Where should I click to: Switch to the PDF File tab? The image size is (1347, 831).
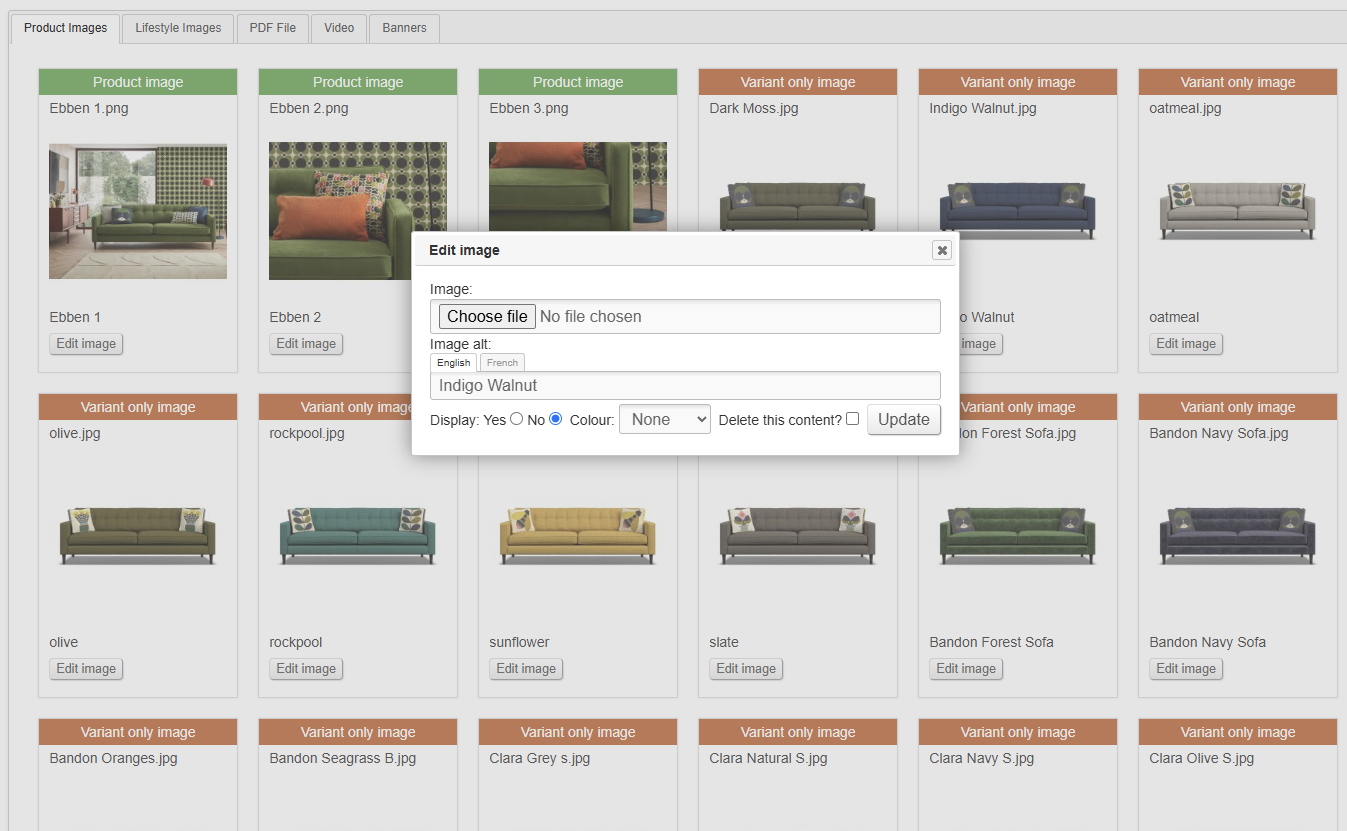coord(272,28)
